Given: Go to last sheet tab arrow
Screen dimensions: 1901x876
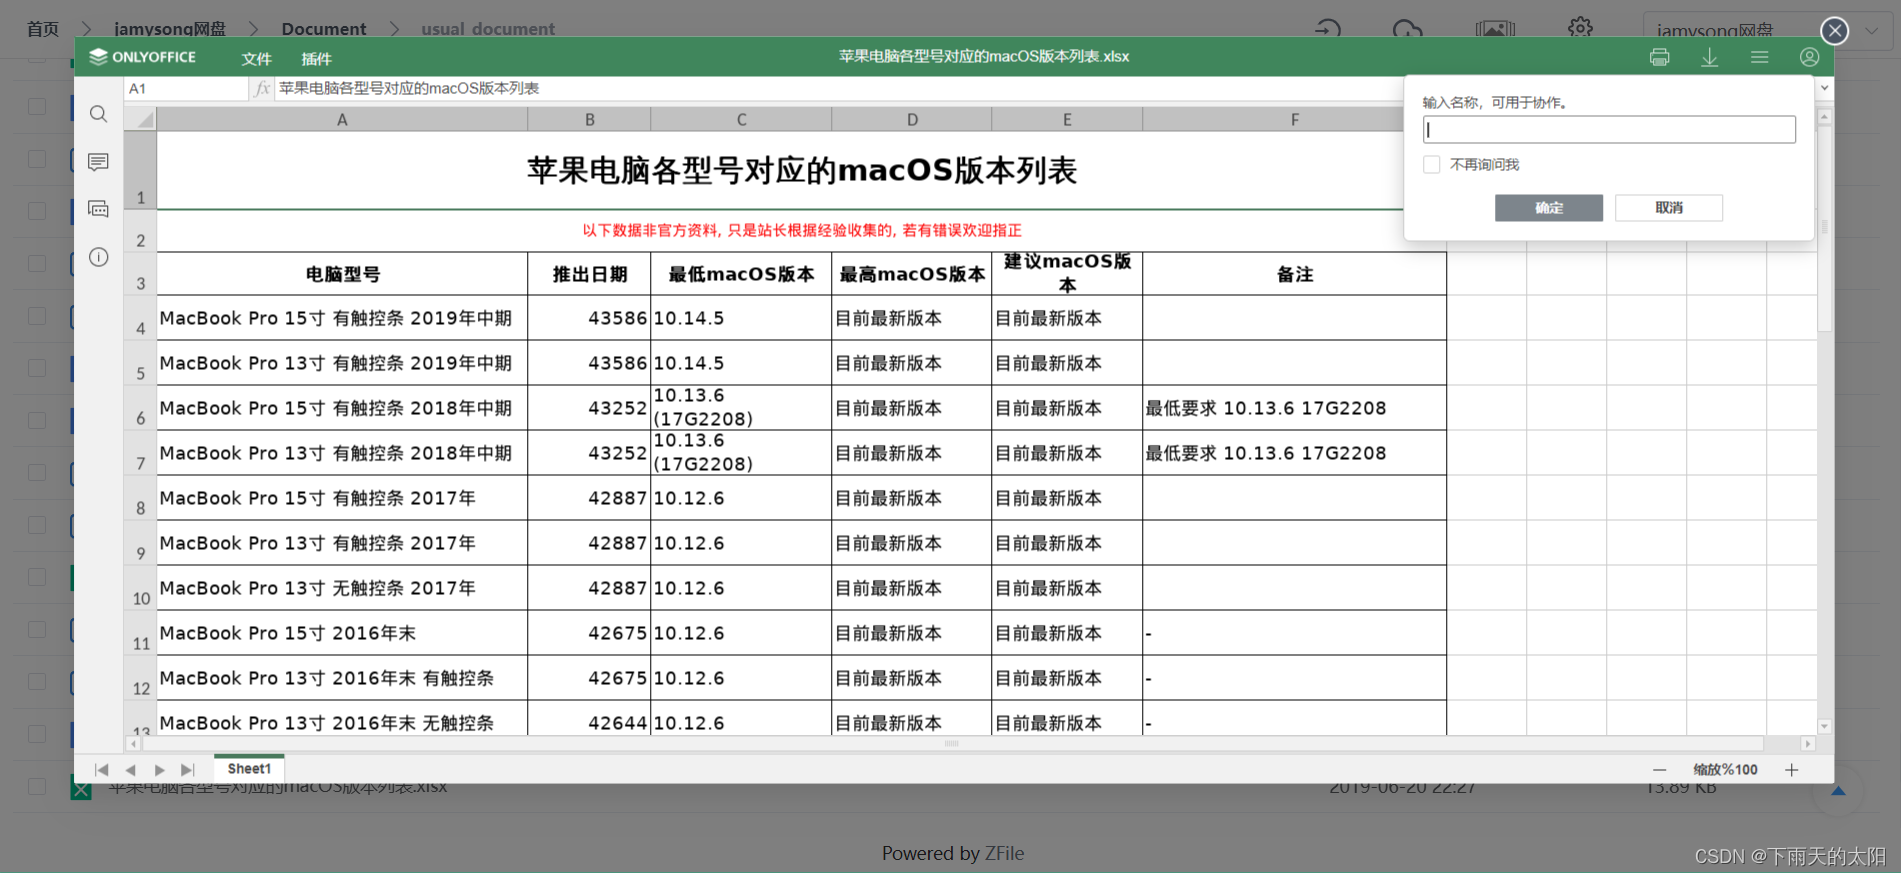Looking at the screenshot, I should (x=187, y=770).
